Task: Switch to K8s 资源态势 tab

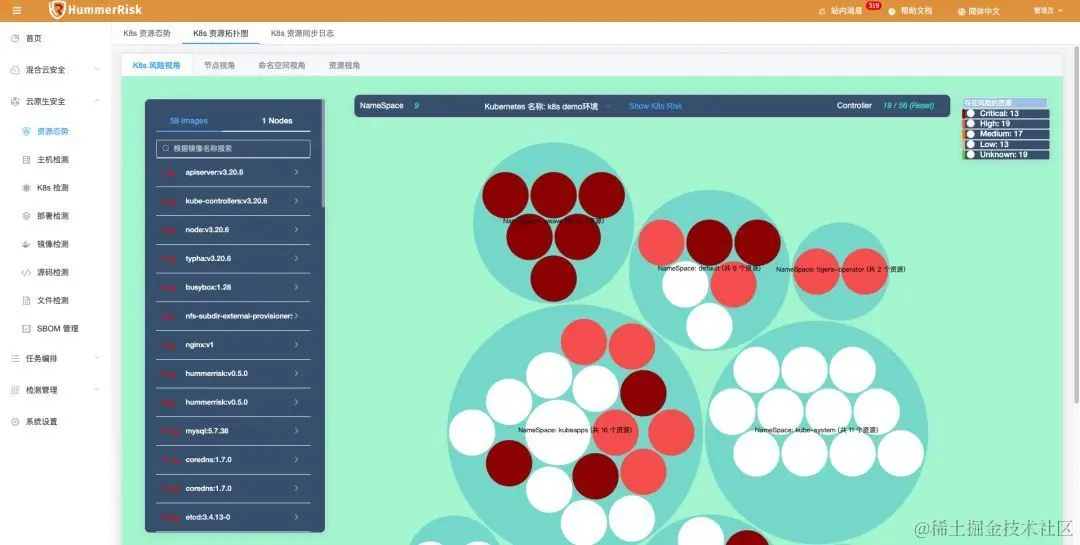Action: coord(147,33)
